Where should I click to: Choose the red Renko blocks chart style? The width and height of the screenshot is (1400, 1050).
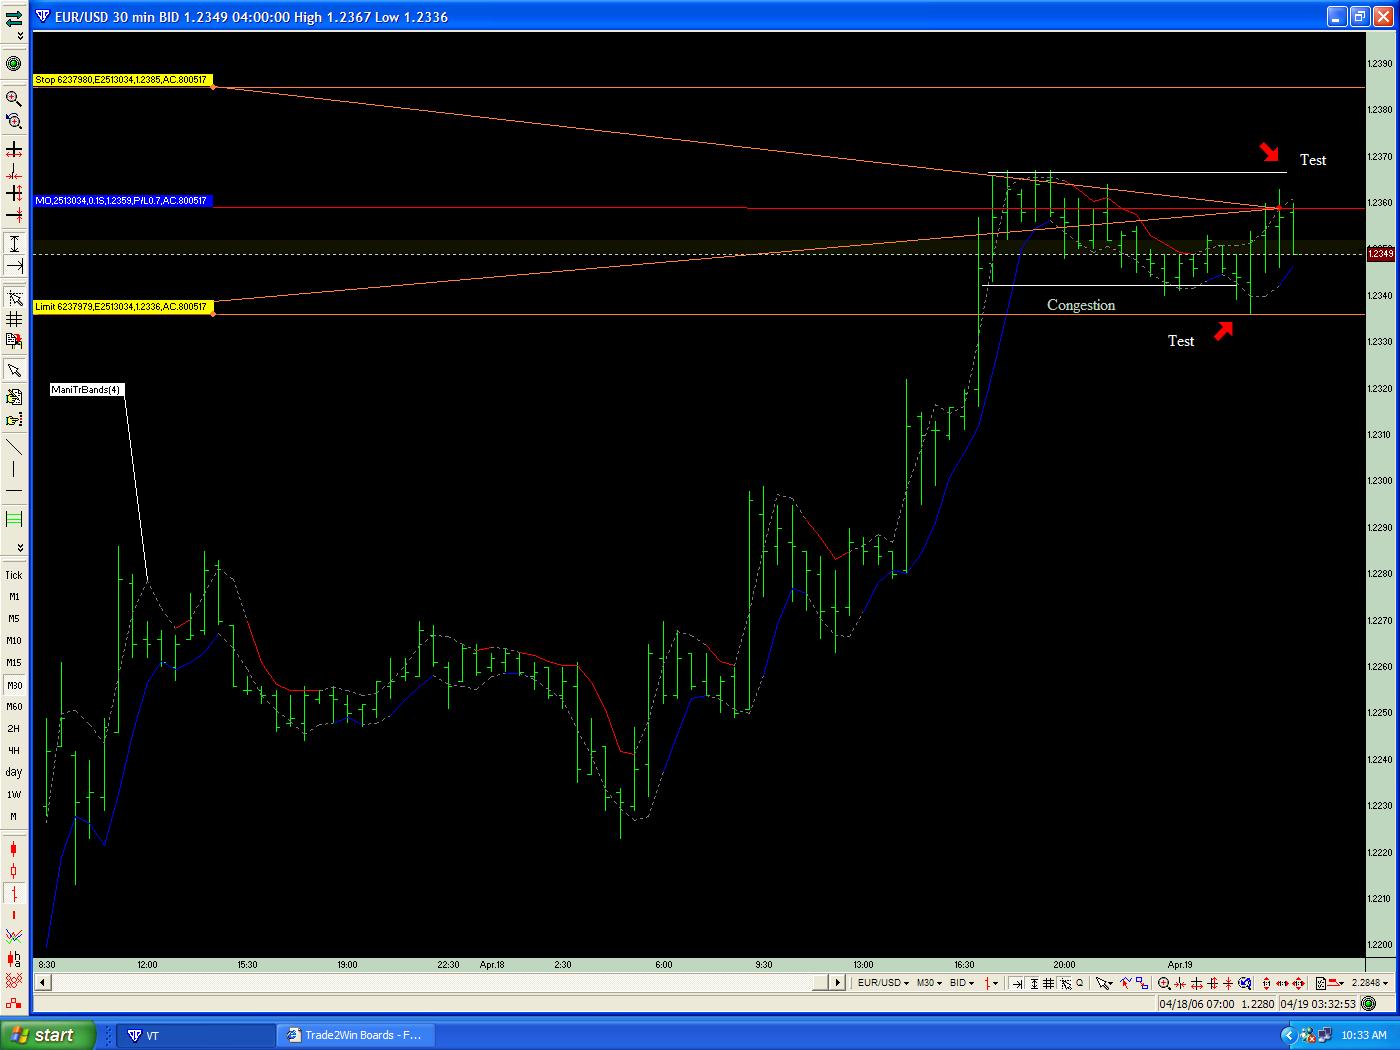pyautogui.click(x=14, y=1001)
